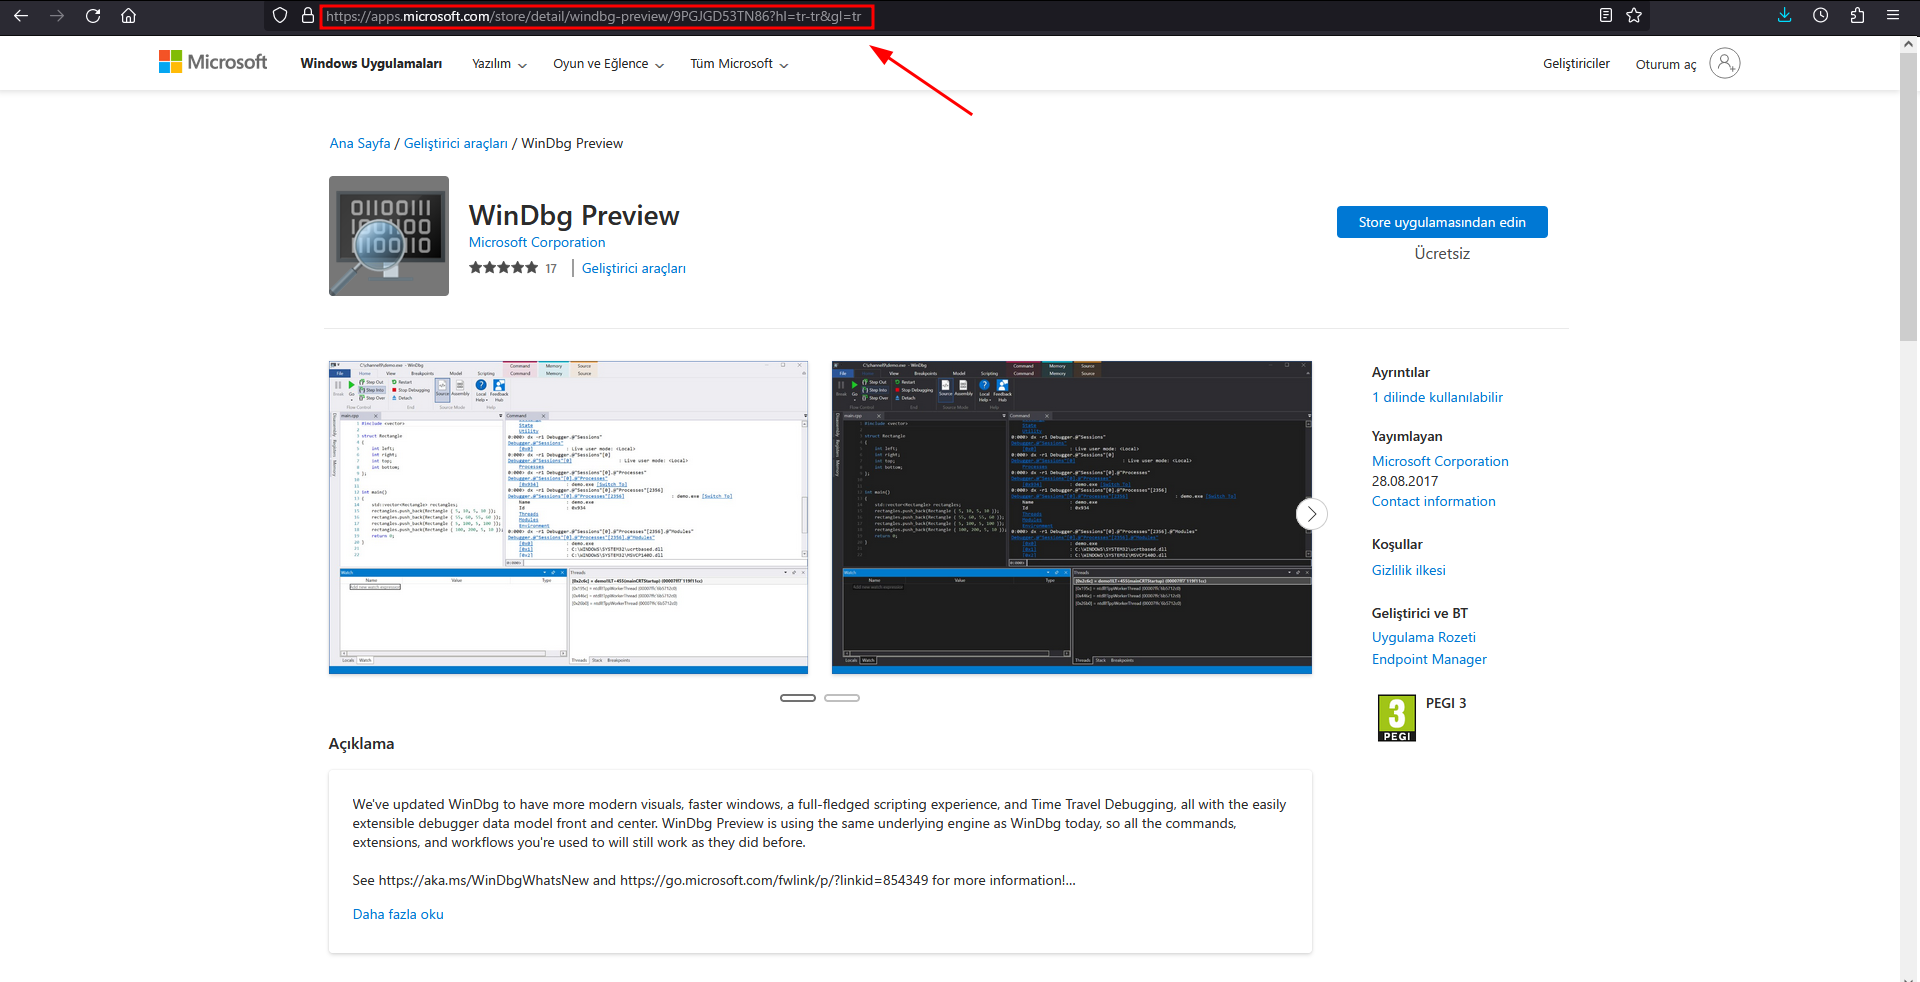
Task: Click the Microsoft logo
Action: (213, 62)
